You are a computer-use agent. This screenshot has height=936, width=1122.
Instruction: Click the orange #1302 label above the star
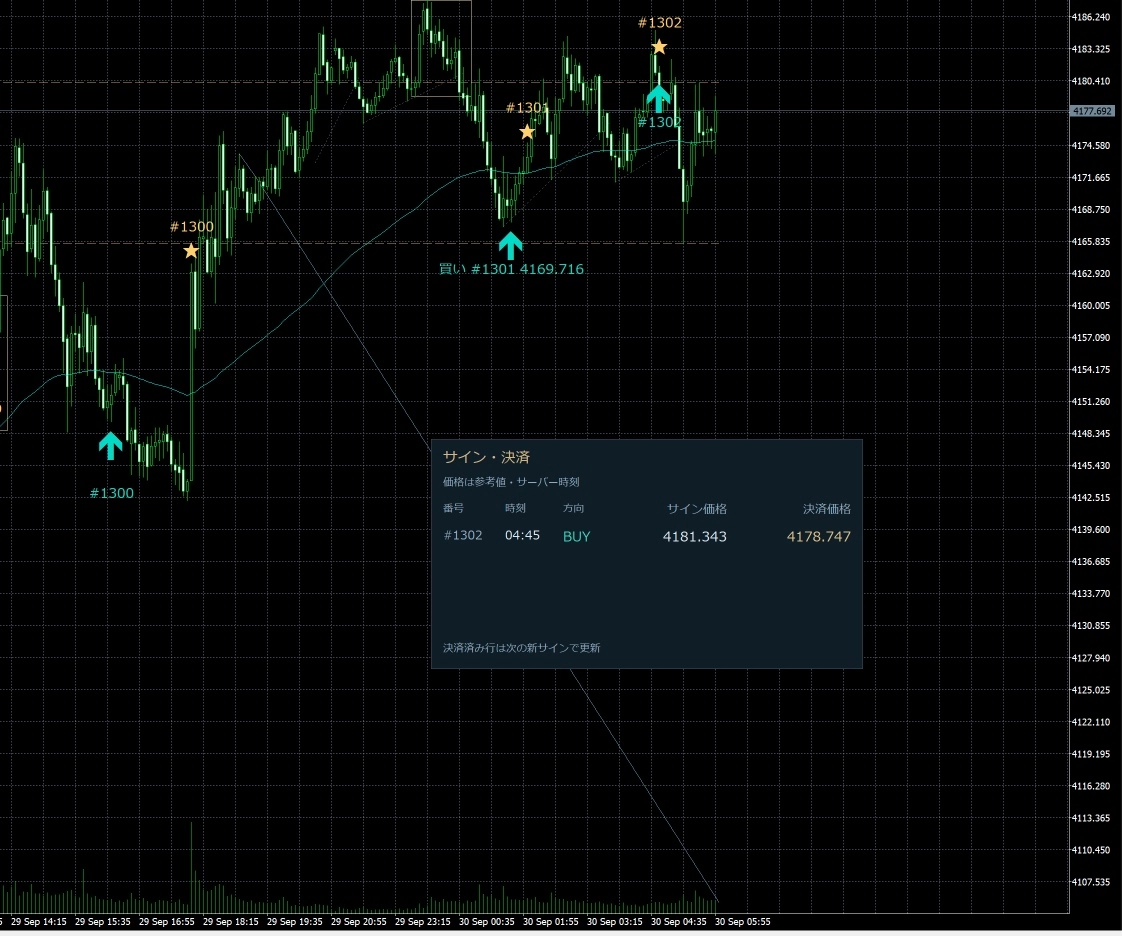coord(660,23)
